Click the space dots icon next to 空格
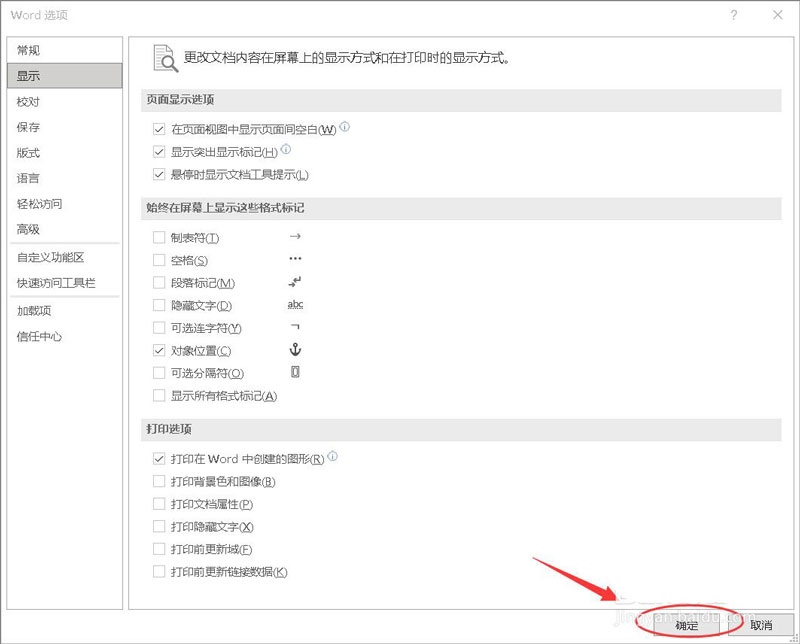 pyautogui.click(x=296, y=259)
